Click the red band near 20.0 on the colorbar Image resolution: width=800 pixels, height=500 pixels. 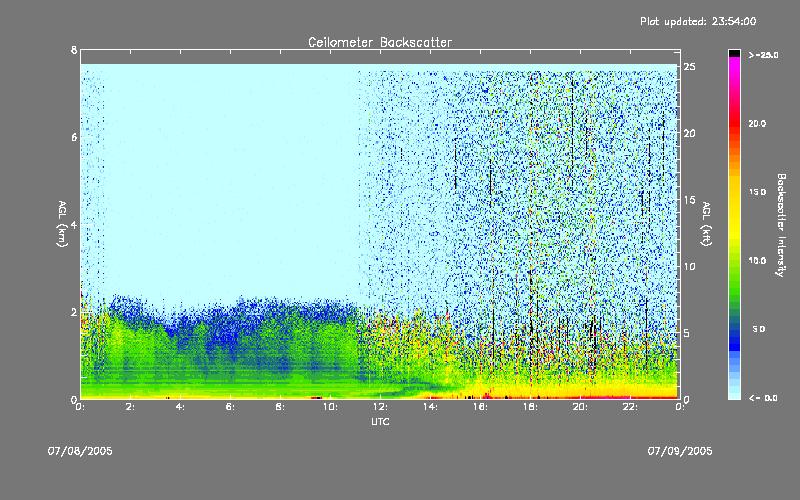pos(734,122)
